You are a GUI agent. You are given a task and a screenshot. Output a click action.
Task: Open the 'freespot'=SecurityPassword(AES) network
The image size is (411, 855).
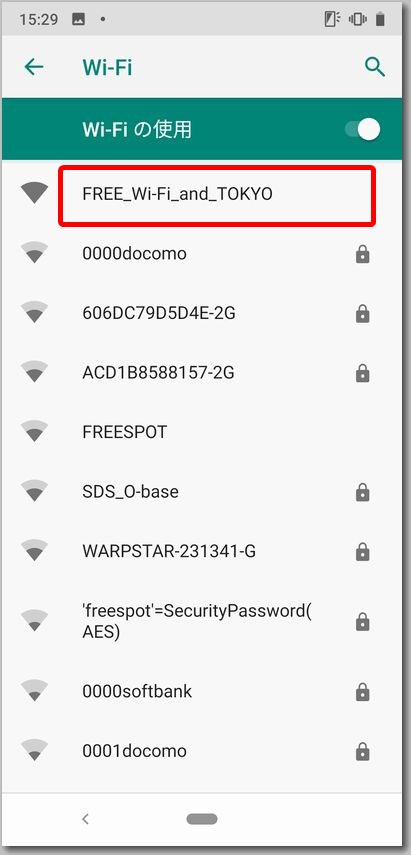click(x=206, y=622)
